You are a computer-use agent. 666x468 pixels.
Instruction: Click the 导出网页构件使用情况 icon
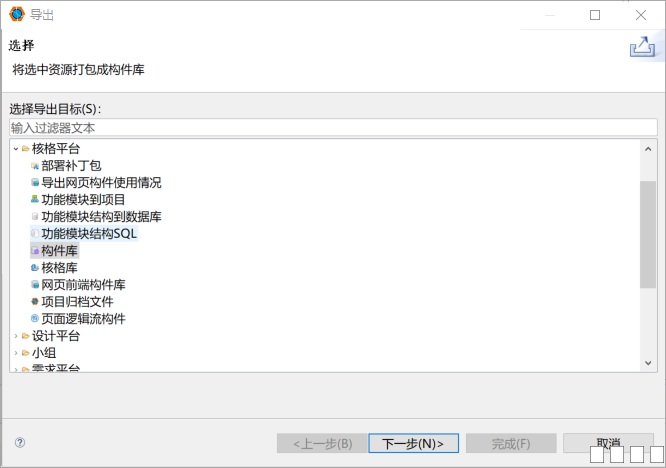click(35, 183)
